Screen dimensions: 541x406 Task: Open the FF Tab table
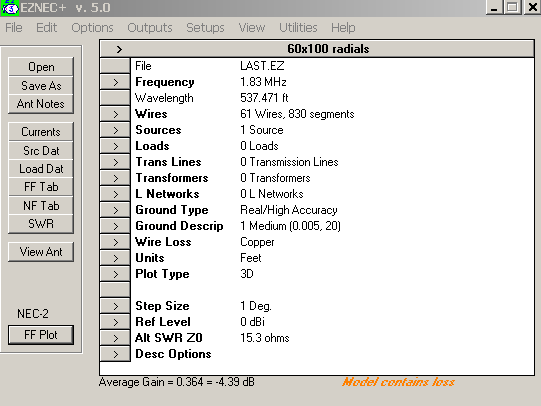click(x=41, y=187)
